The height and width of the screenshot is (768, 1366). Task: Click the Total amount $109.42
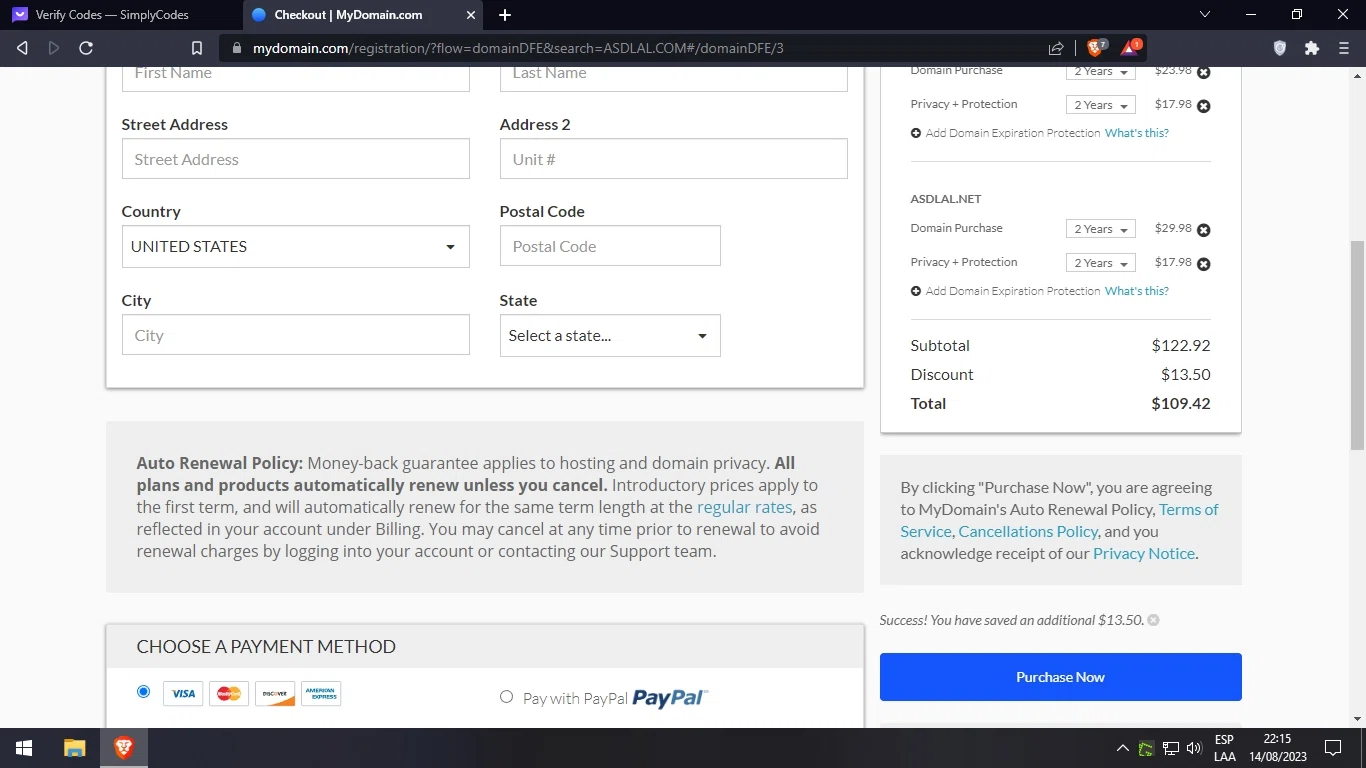click(1181, 403)
